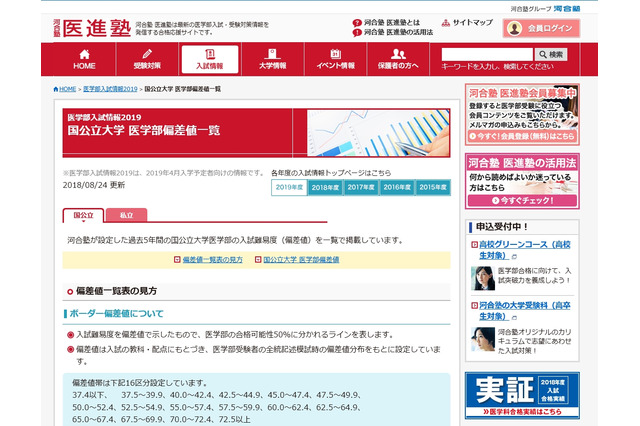Click the people icon above 保護者の方へ
This screenshot has width=640, height=426.
[x=398, y=54]
